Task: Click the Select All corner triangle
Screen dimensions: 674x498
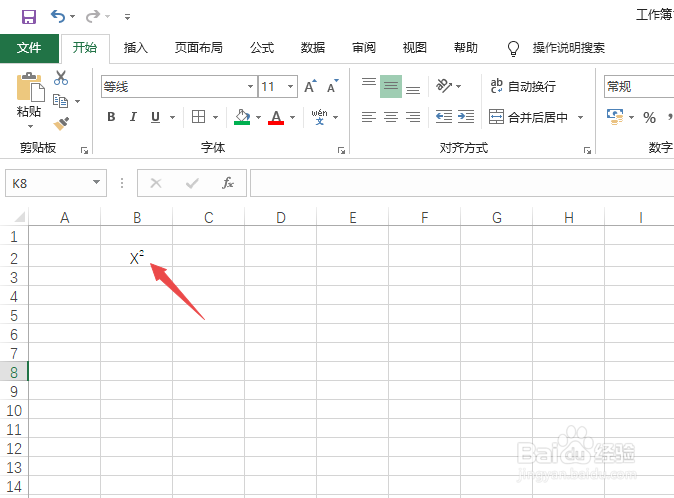Action: click(x=19, y=217)
